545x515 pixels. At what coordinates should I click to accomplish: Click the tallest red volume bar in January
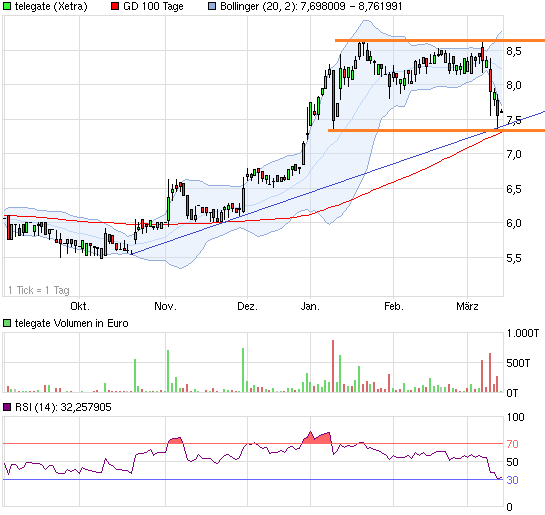[333, 366]
